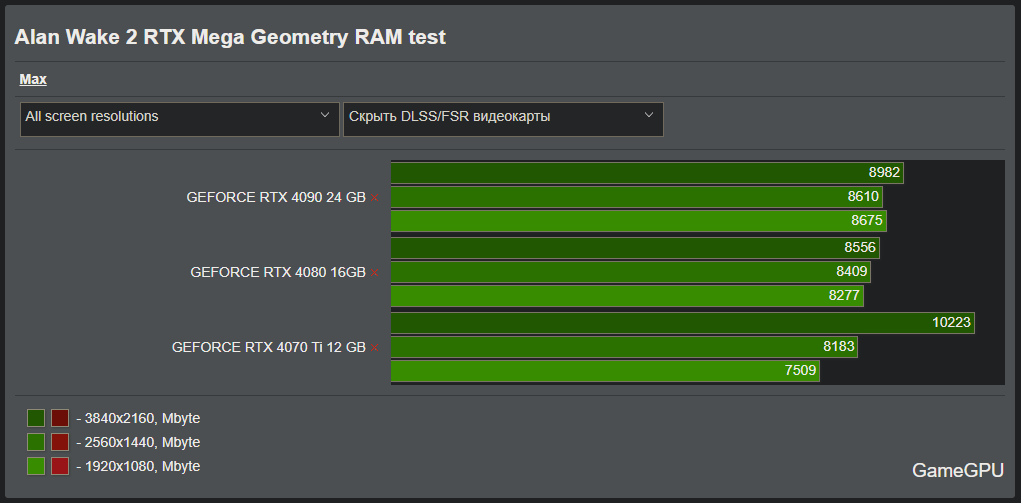Click the green 2560x1440 legend swatch
The width and height of the screenshot is (1021, 503).
tap(36, 442)
